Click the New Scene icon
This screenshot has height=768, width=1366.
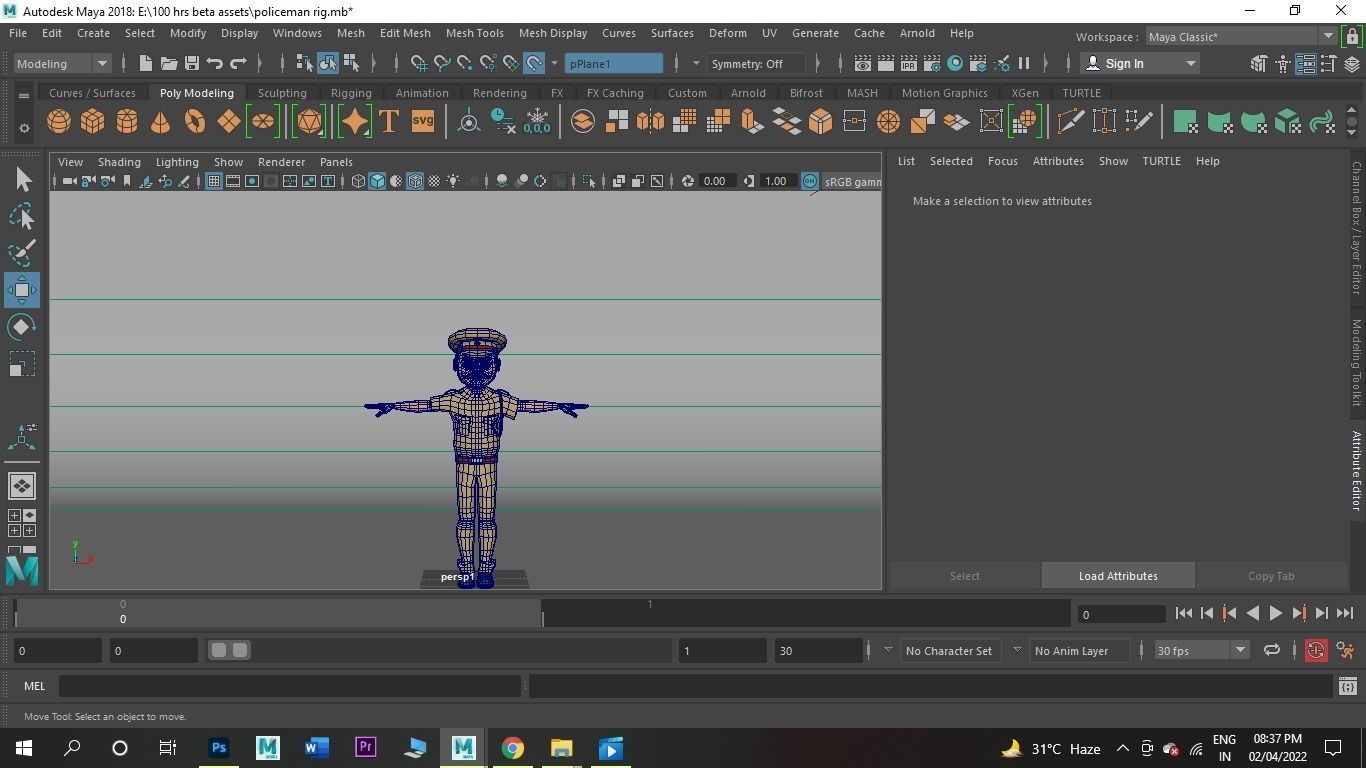(146, 63)
